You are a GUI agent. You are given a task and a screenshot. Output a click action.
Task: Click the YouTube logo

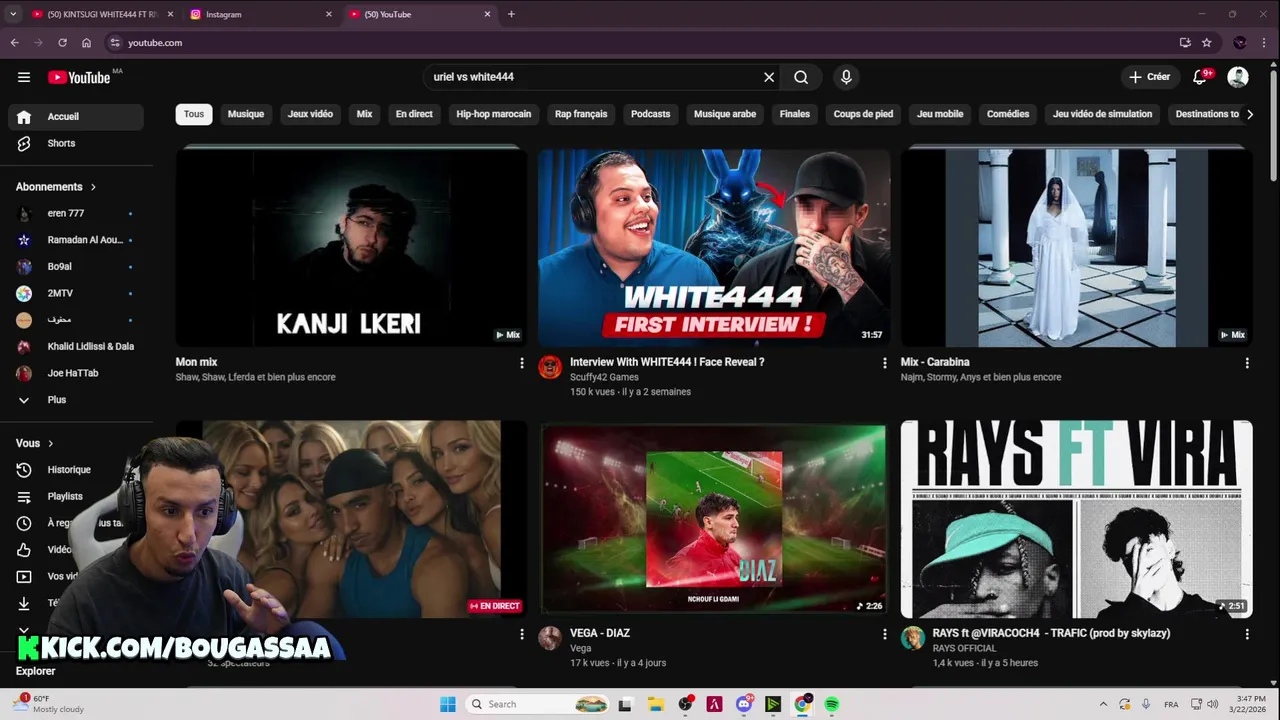pos(79,77)
